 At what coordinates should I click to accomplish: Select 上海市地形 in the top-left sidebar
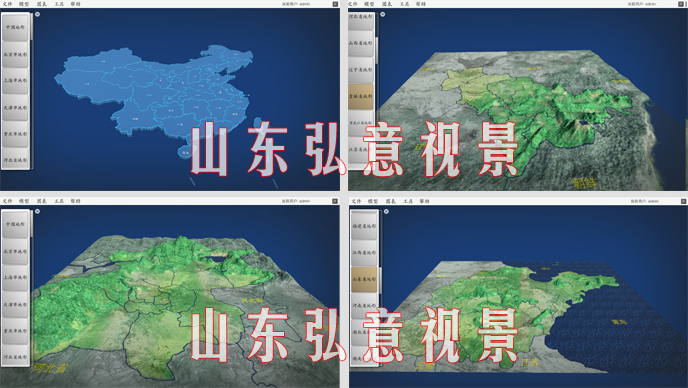[15, 81]
